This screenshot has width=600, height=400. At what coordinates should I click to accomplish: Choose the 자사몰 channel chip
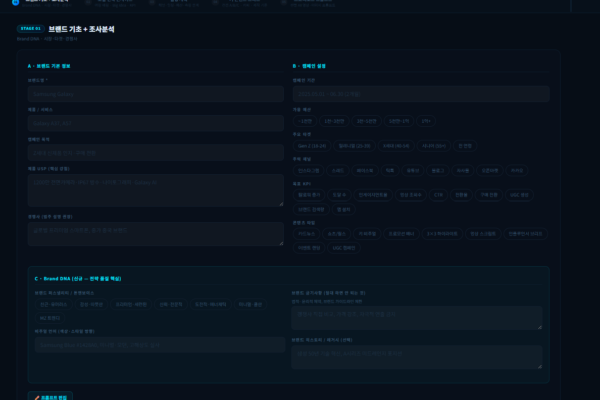463,171
